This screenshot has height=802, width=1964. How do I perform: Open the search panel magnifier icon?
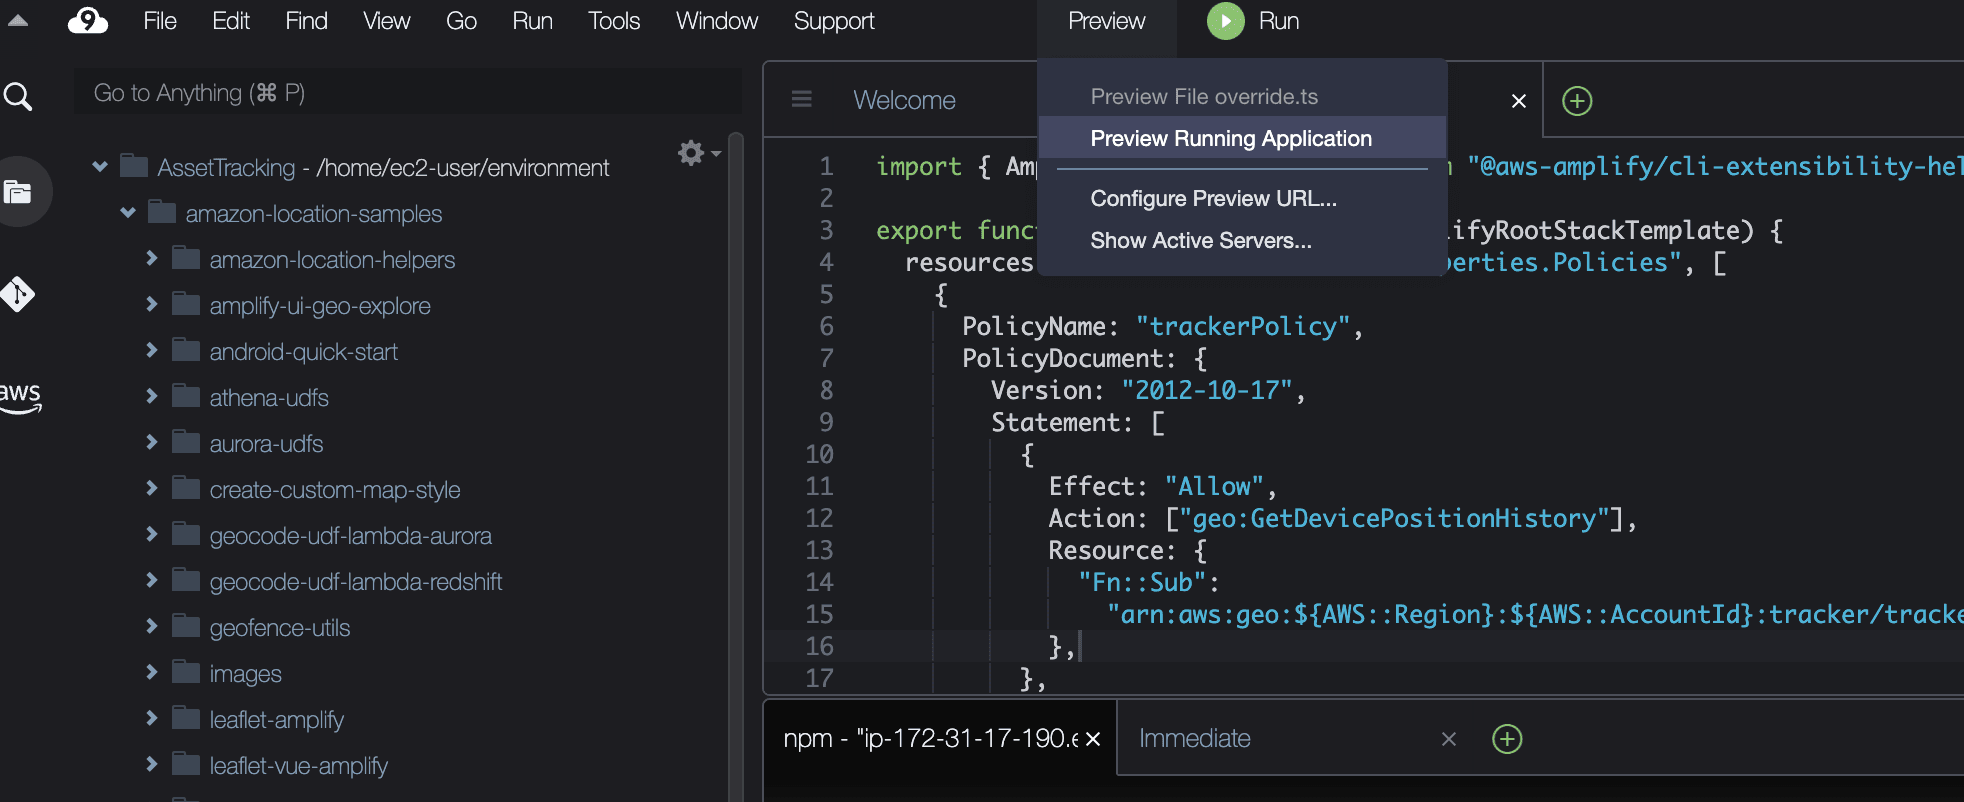pyautogui.click(x=18, y=96)
